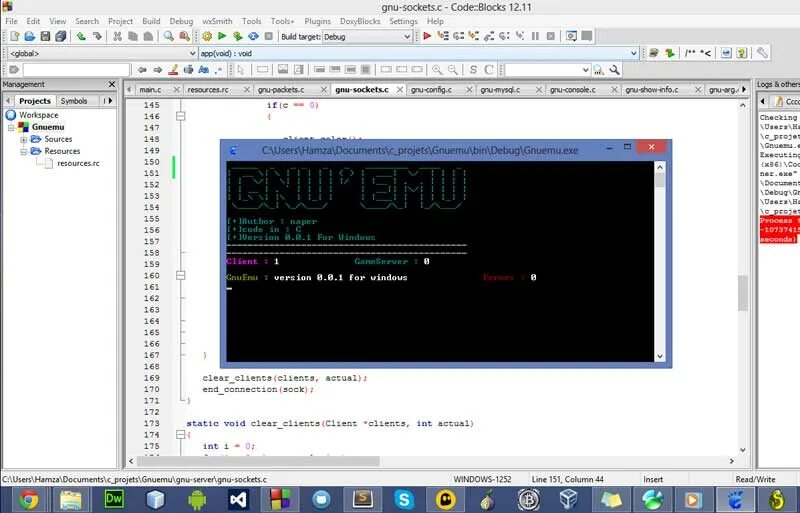Toggle the C toolbar button

tap(489, 70)
